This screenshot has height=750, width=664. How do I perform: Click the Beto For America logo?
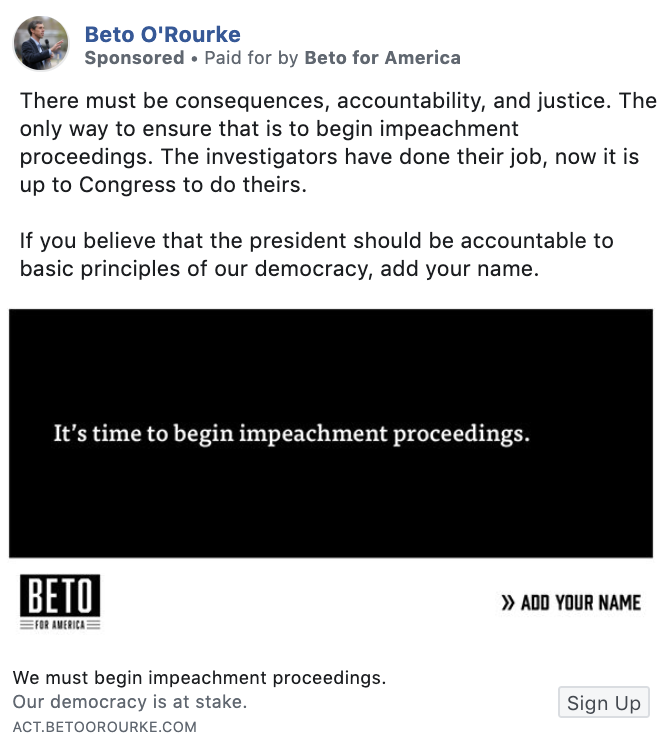60,602
